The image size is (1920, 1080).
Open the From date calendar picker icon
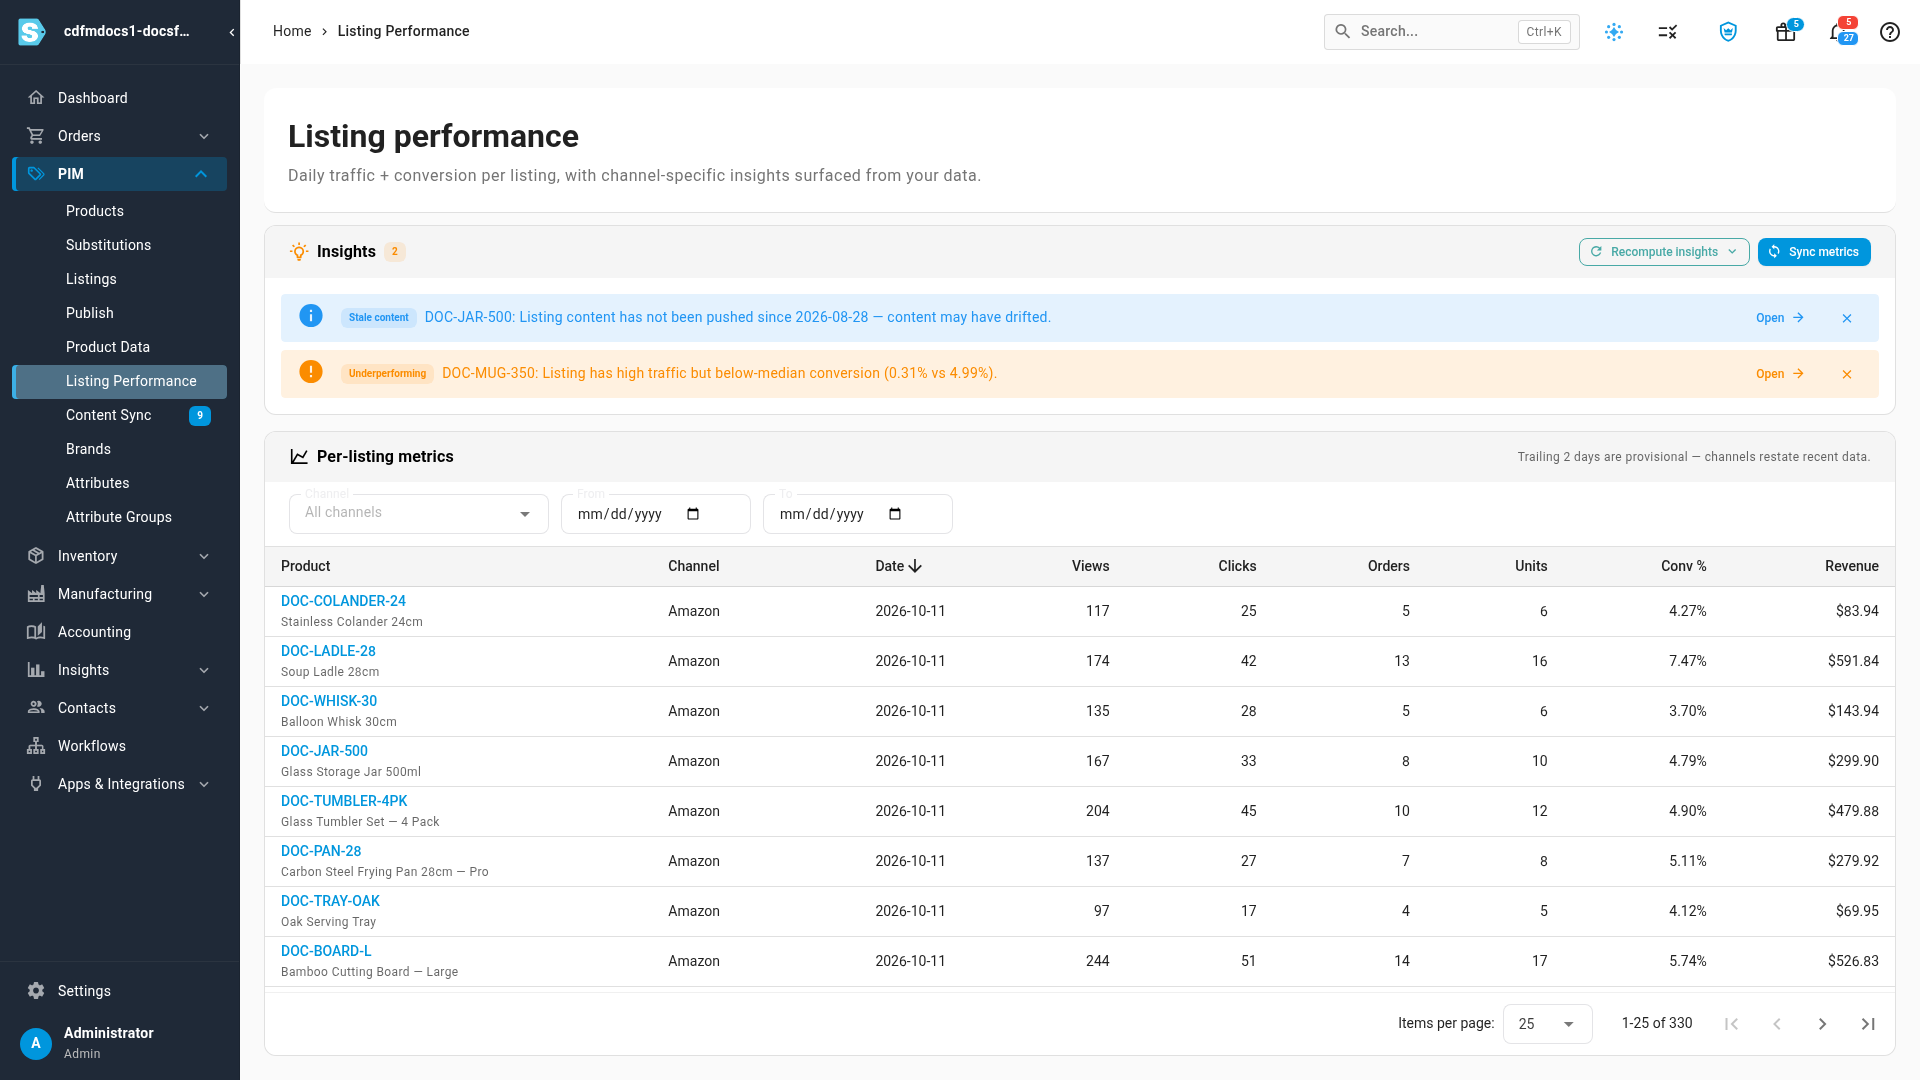(693, 514)
